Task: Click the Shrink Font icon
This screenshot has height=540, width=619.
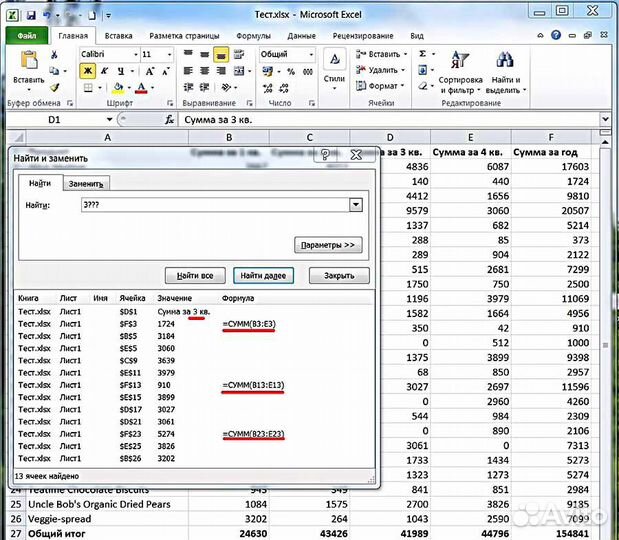Action: point(166,71)
